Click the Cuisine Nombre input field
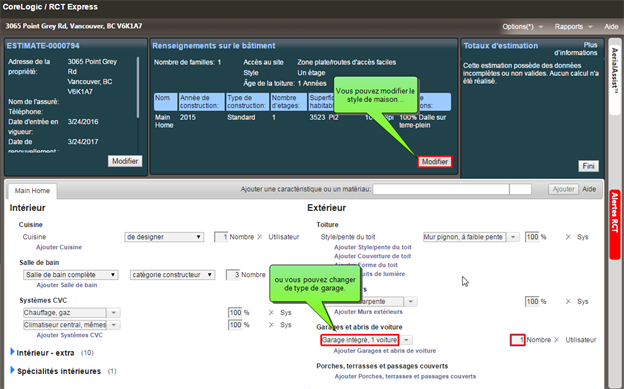The image size is (624, 389). pyautogui.click(x=221, y=237)
